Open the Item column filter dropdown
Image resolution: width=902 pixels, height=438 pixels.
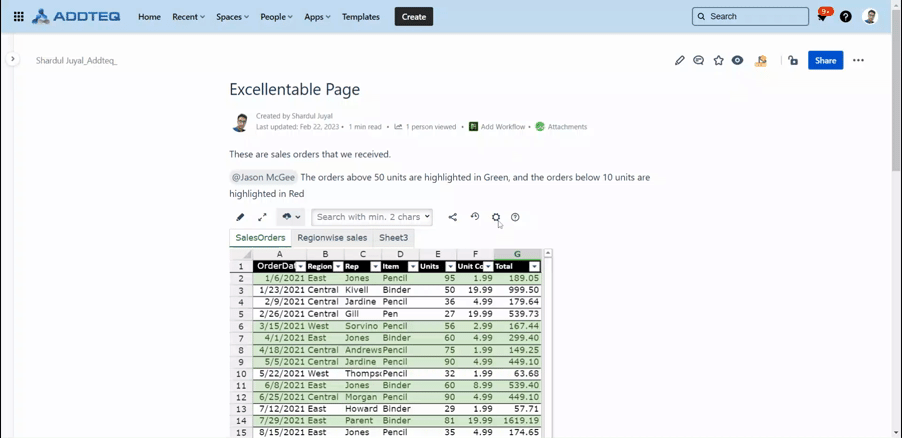(413, 266)
